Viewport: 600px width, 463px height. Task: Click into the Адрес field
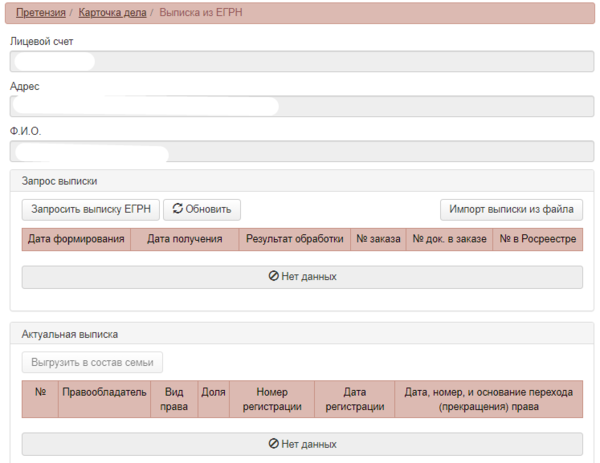pos(300,106)
